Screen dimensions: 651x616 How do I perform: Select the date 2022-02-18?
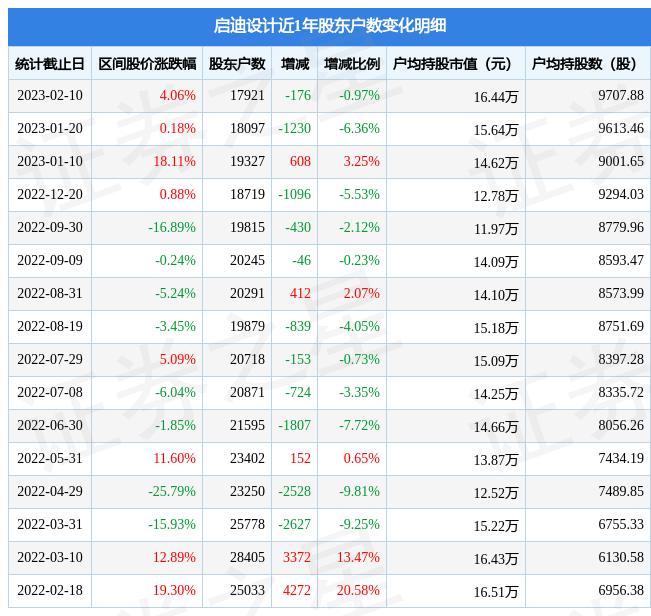point(50,590)
